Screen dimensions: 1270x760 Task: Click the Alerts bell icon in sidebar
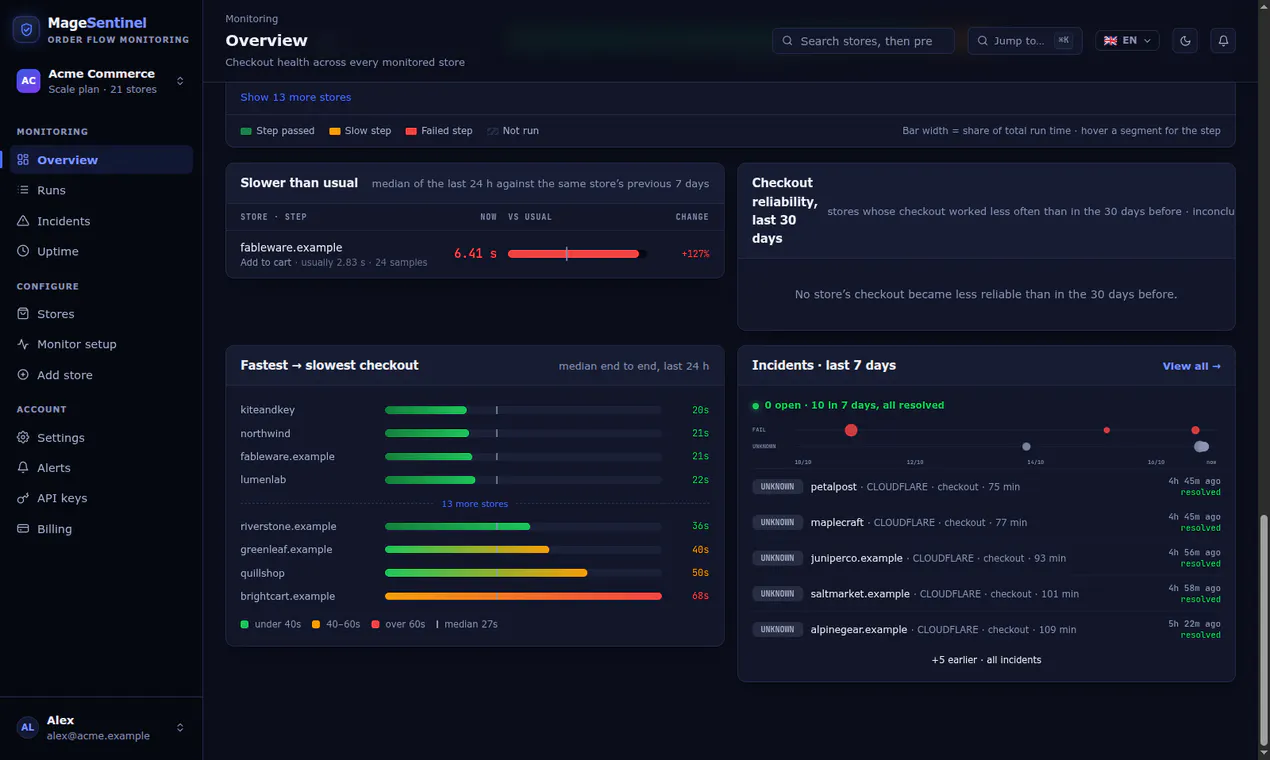pos(23,468)
